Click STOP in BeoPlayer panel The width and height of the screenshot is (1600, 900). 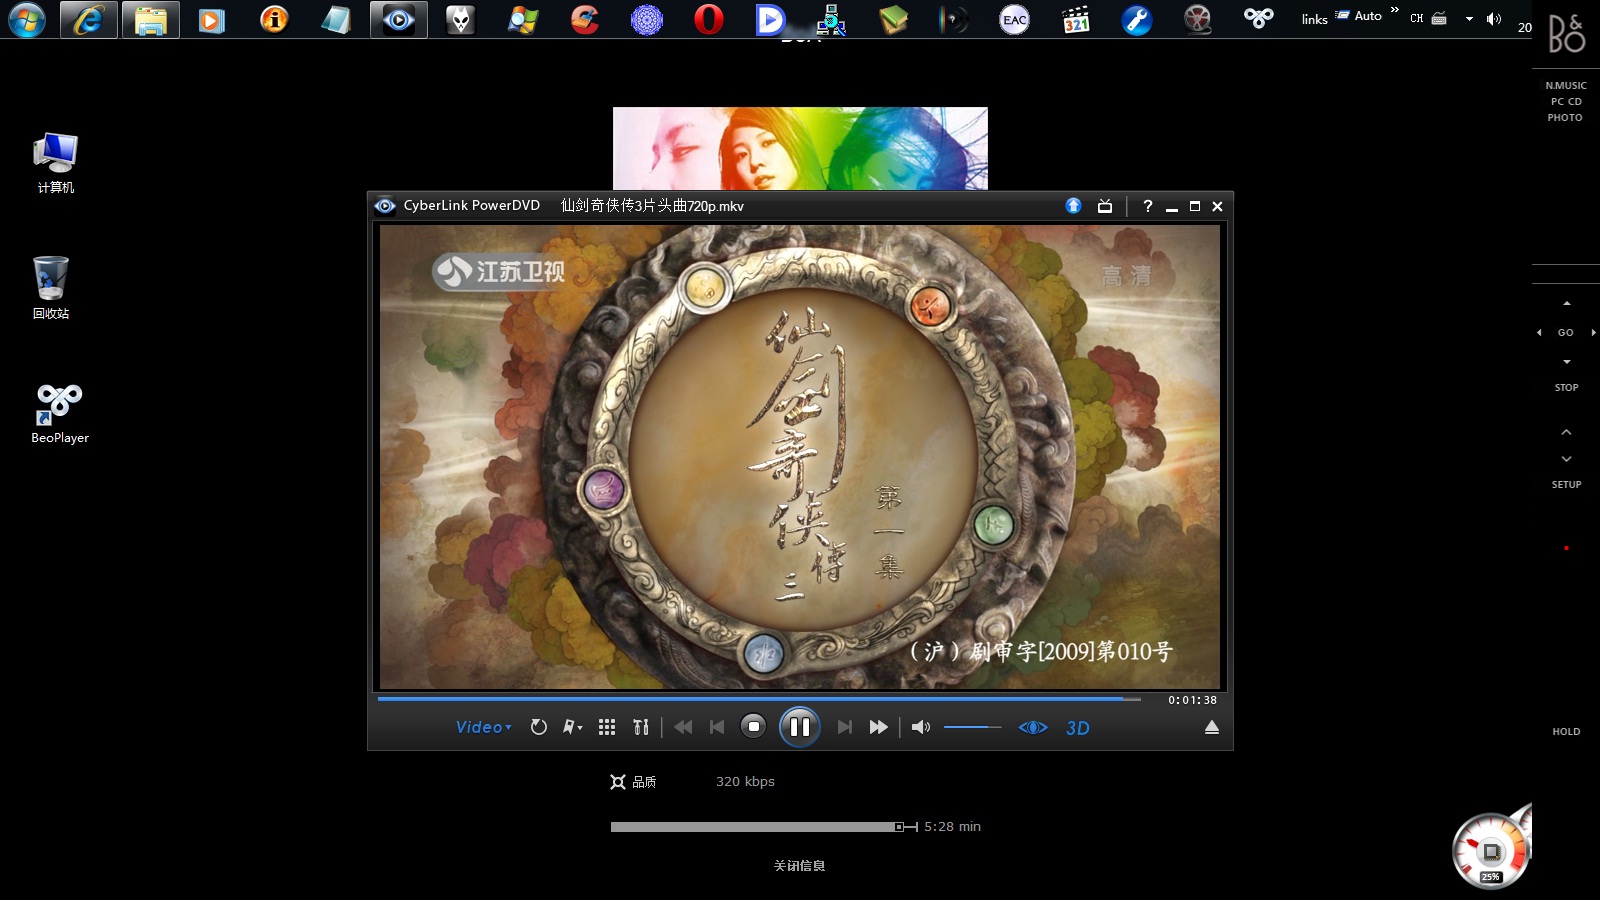coord(1567,388)
